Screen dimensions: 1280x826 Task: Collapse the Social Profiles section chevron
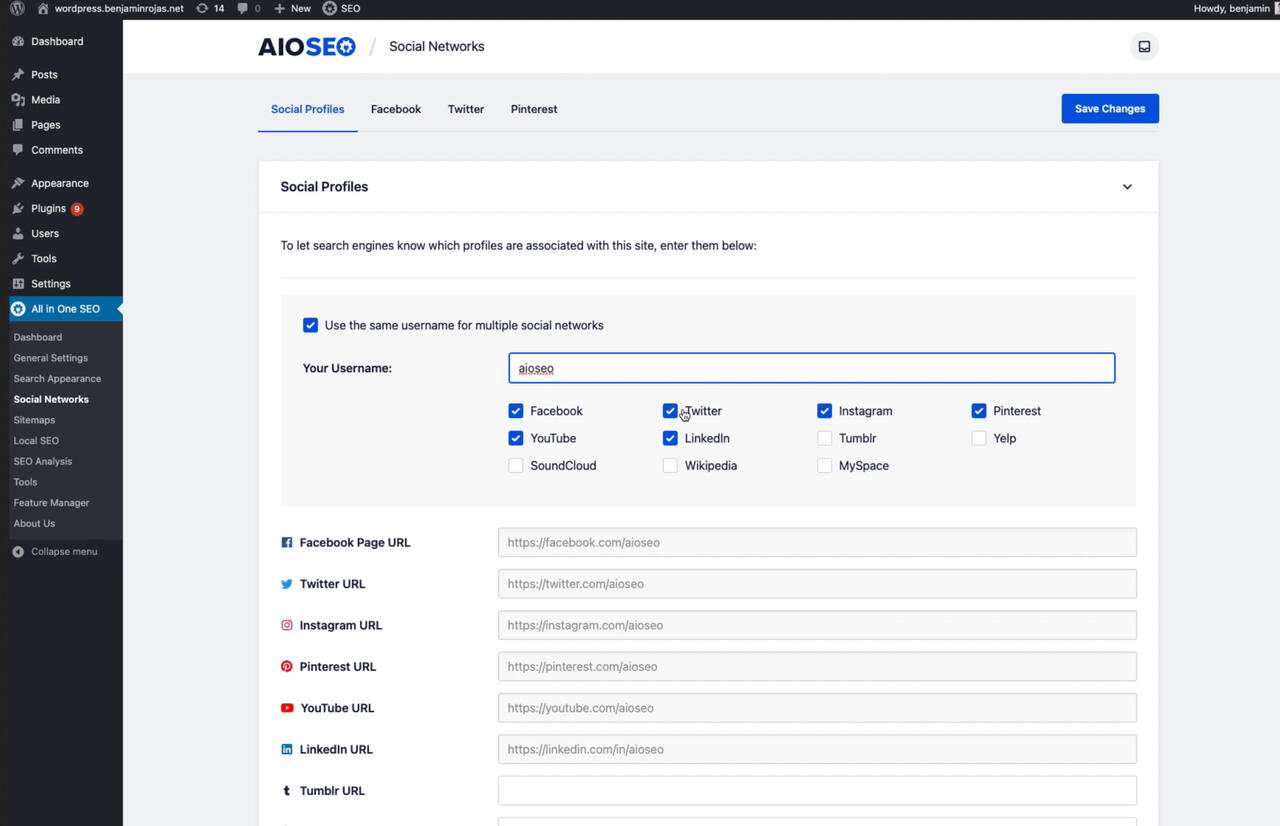[x=1127, y=187]
